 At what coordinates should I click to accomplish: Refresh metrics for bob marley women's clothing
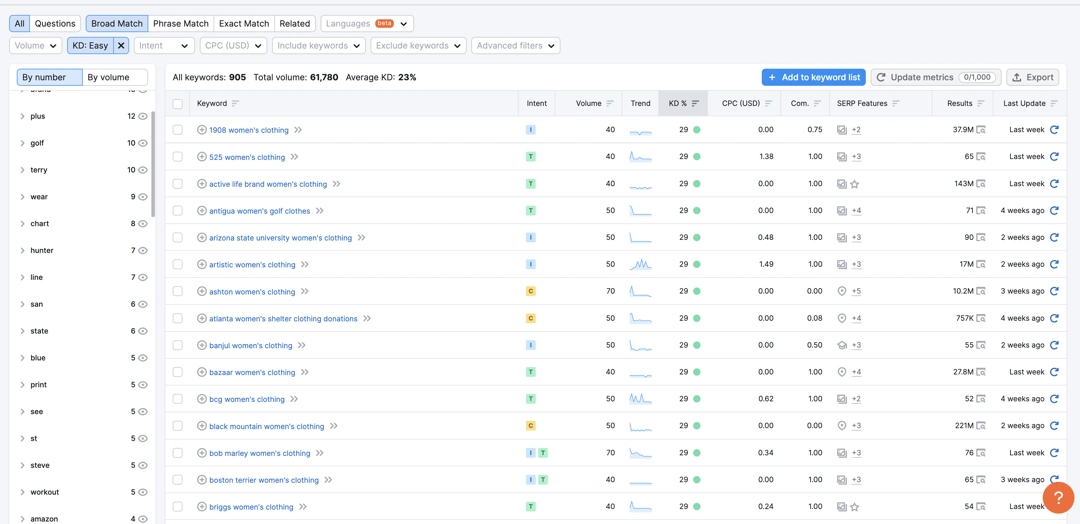(x=1053, y=452)
